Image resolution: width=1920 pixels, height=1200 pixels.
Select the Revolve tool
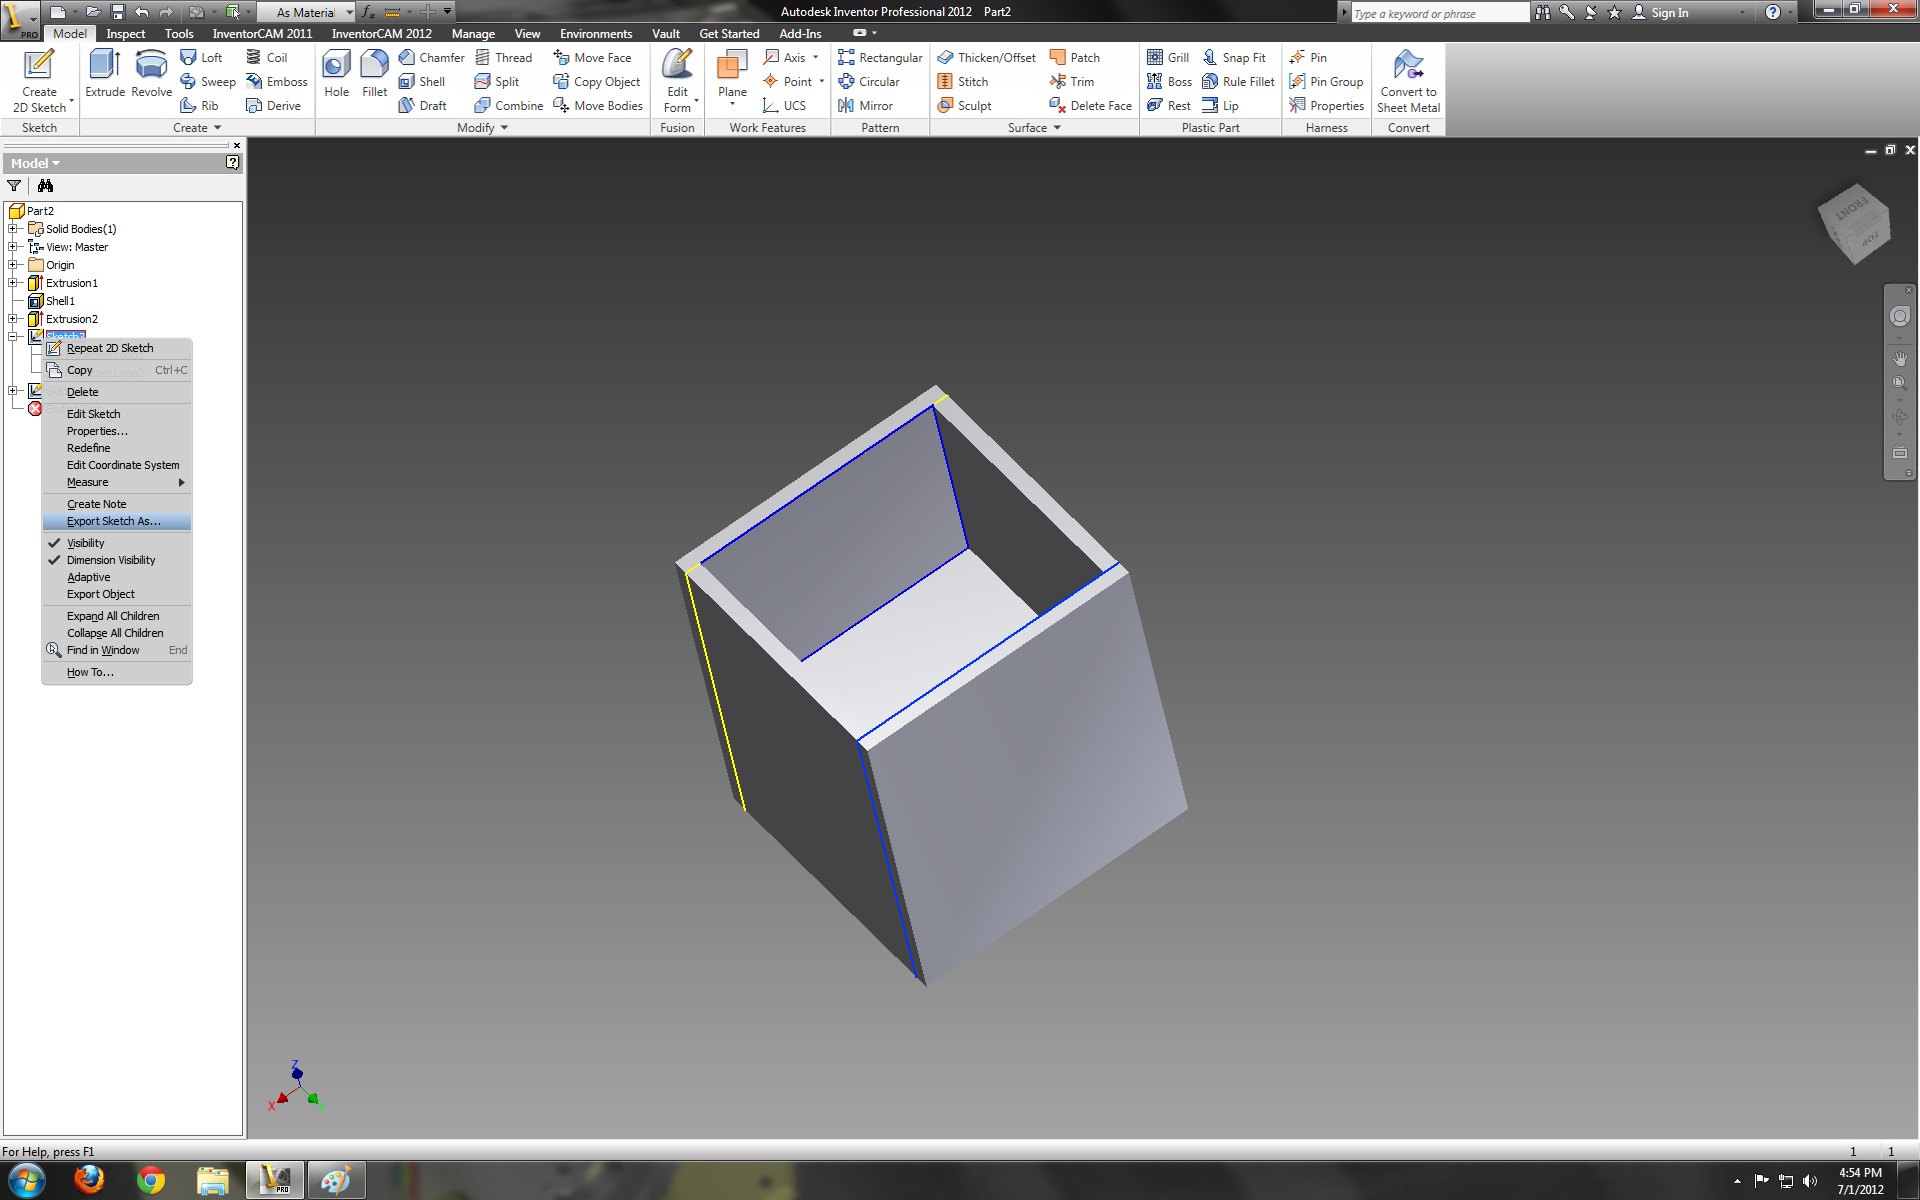(151, 74)
